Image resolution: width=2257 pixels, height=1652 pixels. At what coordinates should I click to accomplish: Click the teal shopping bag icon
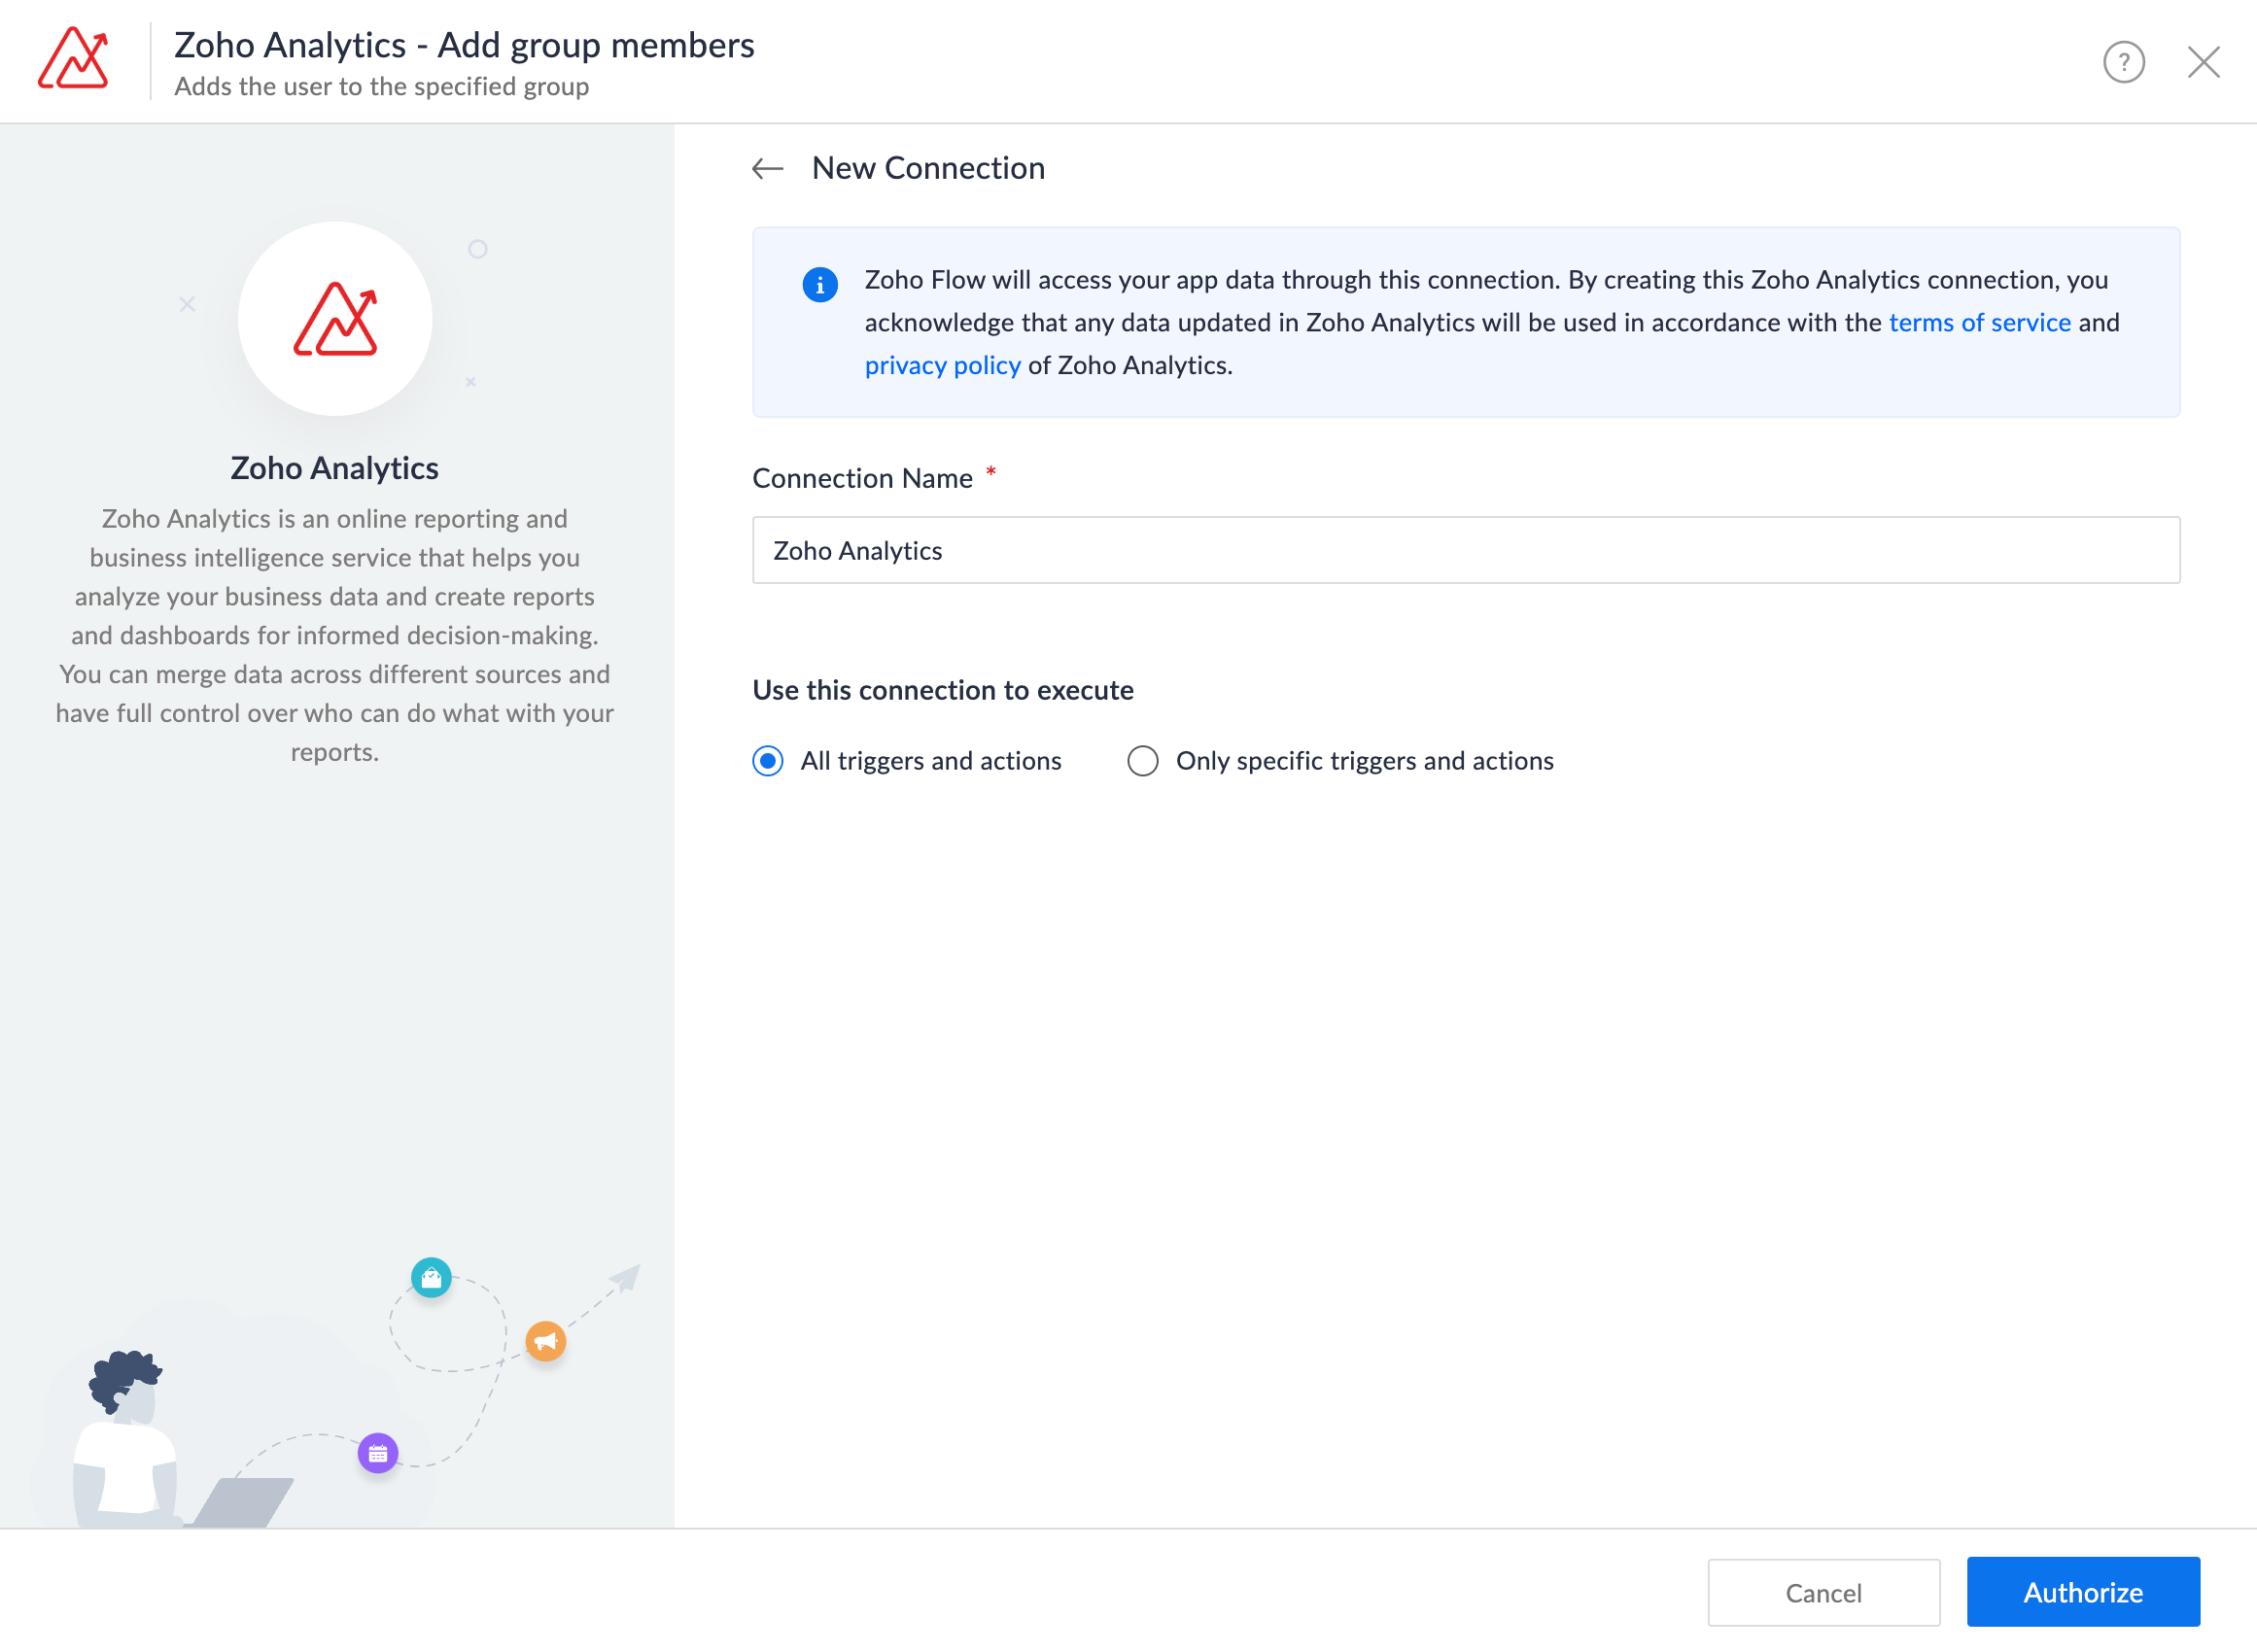click(x=431, y=1277)
